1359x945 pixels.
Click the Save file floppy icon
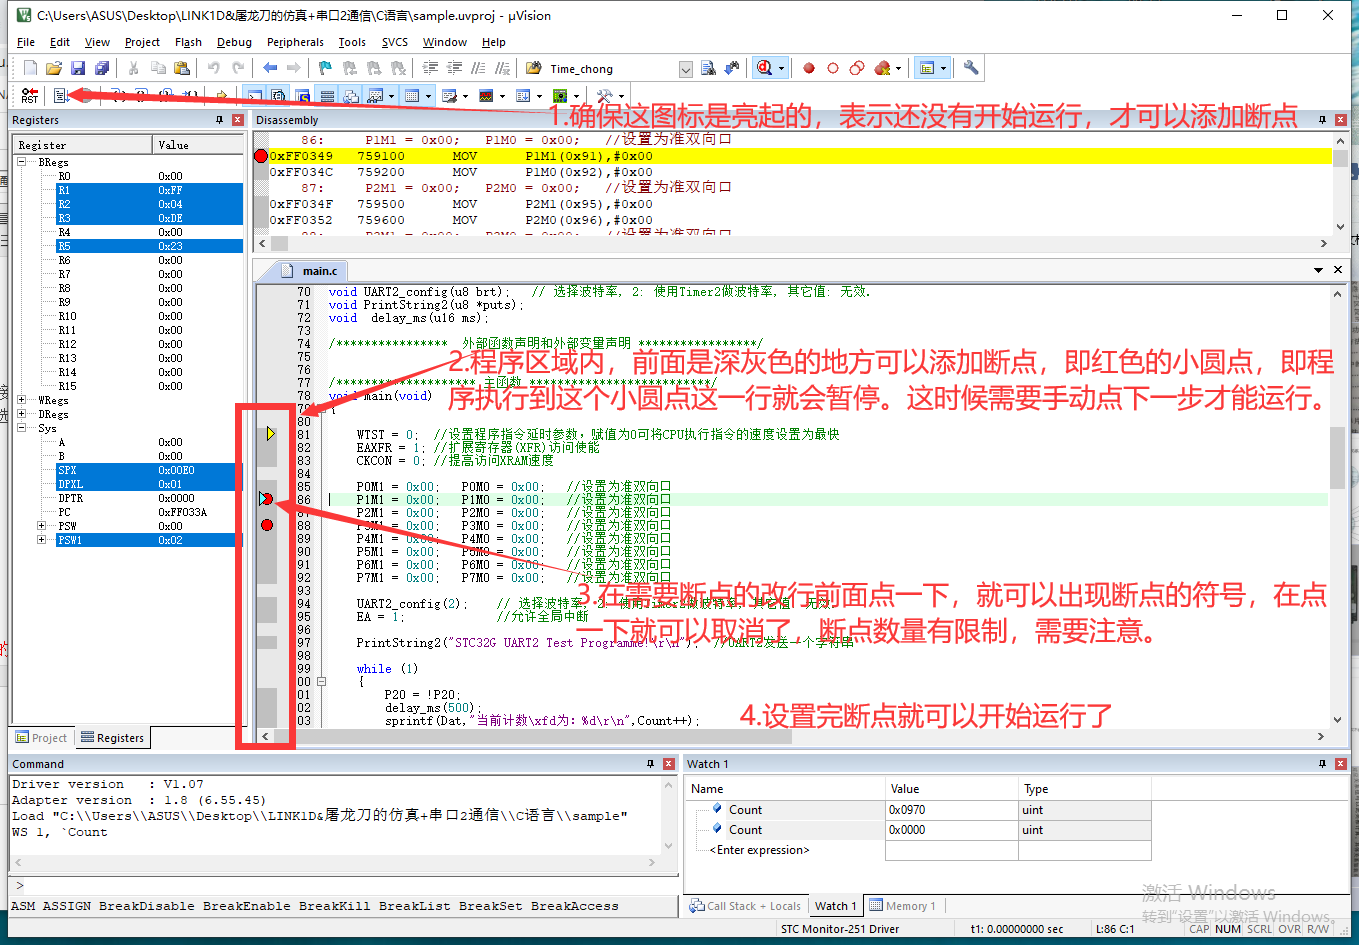click(x=78, y=68)
